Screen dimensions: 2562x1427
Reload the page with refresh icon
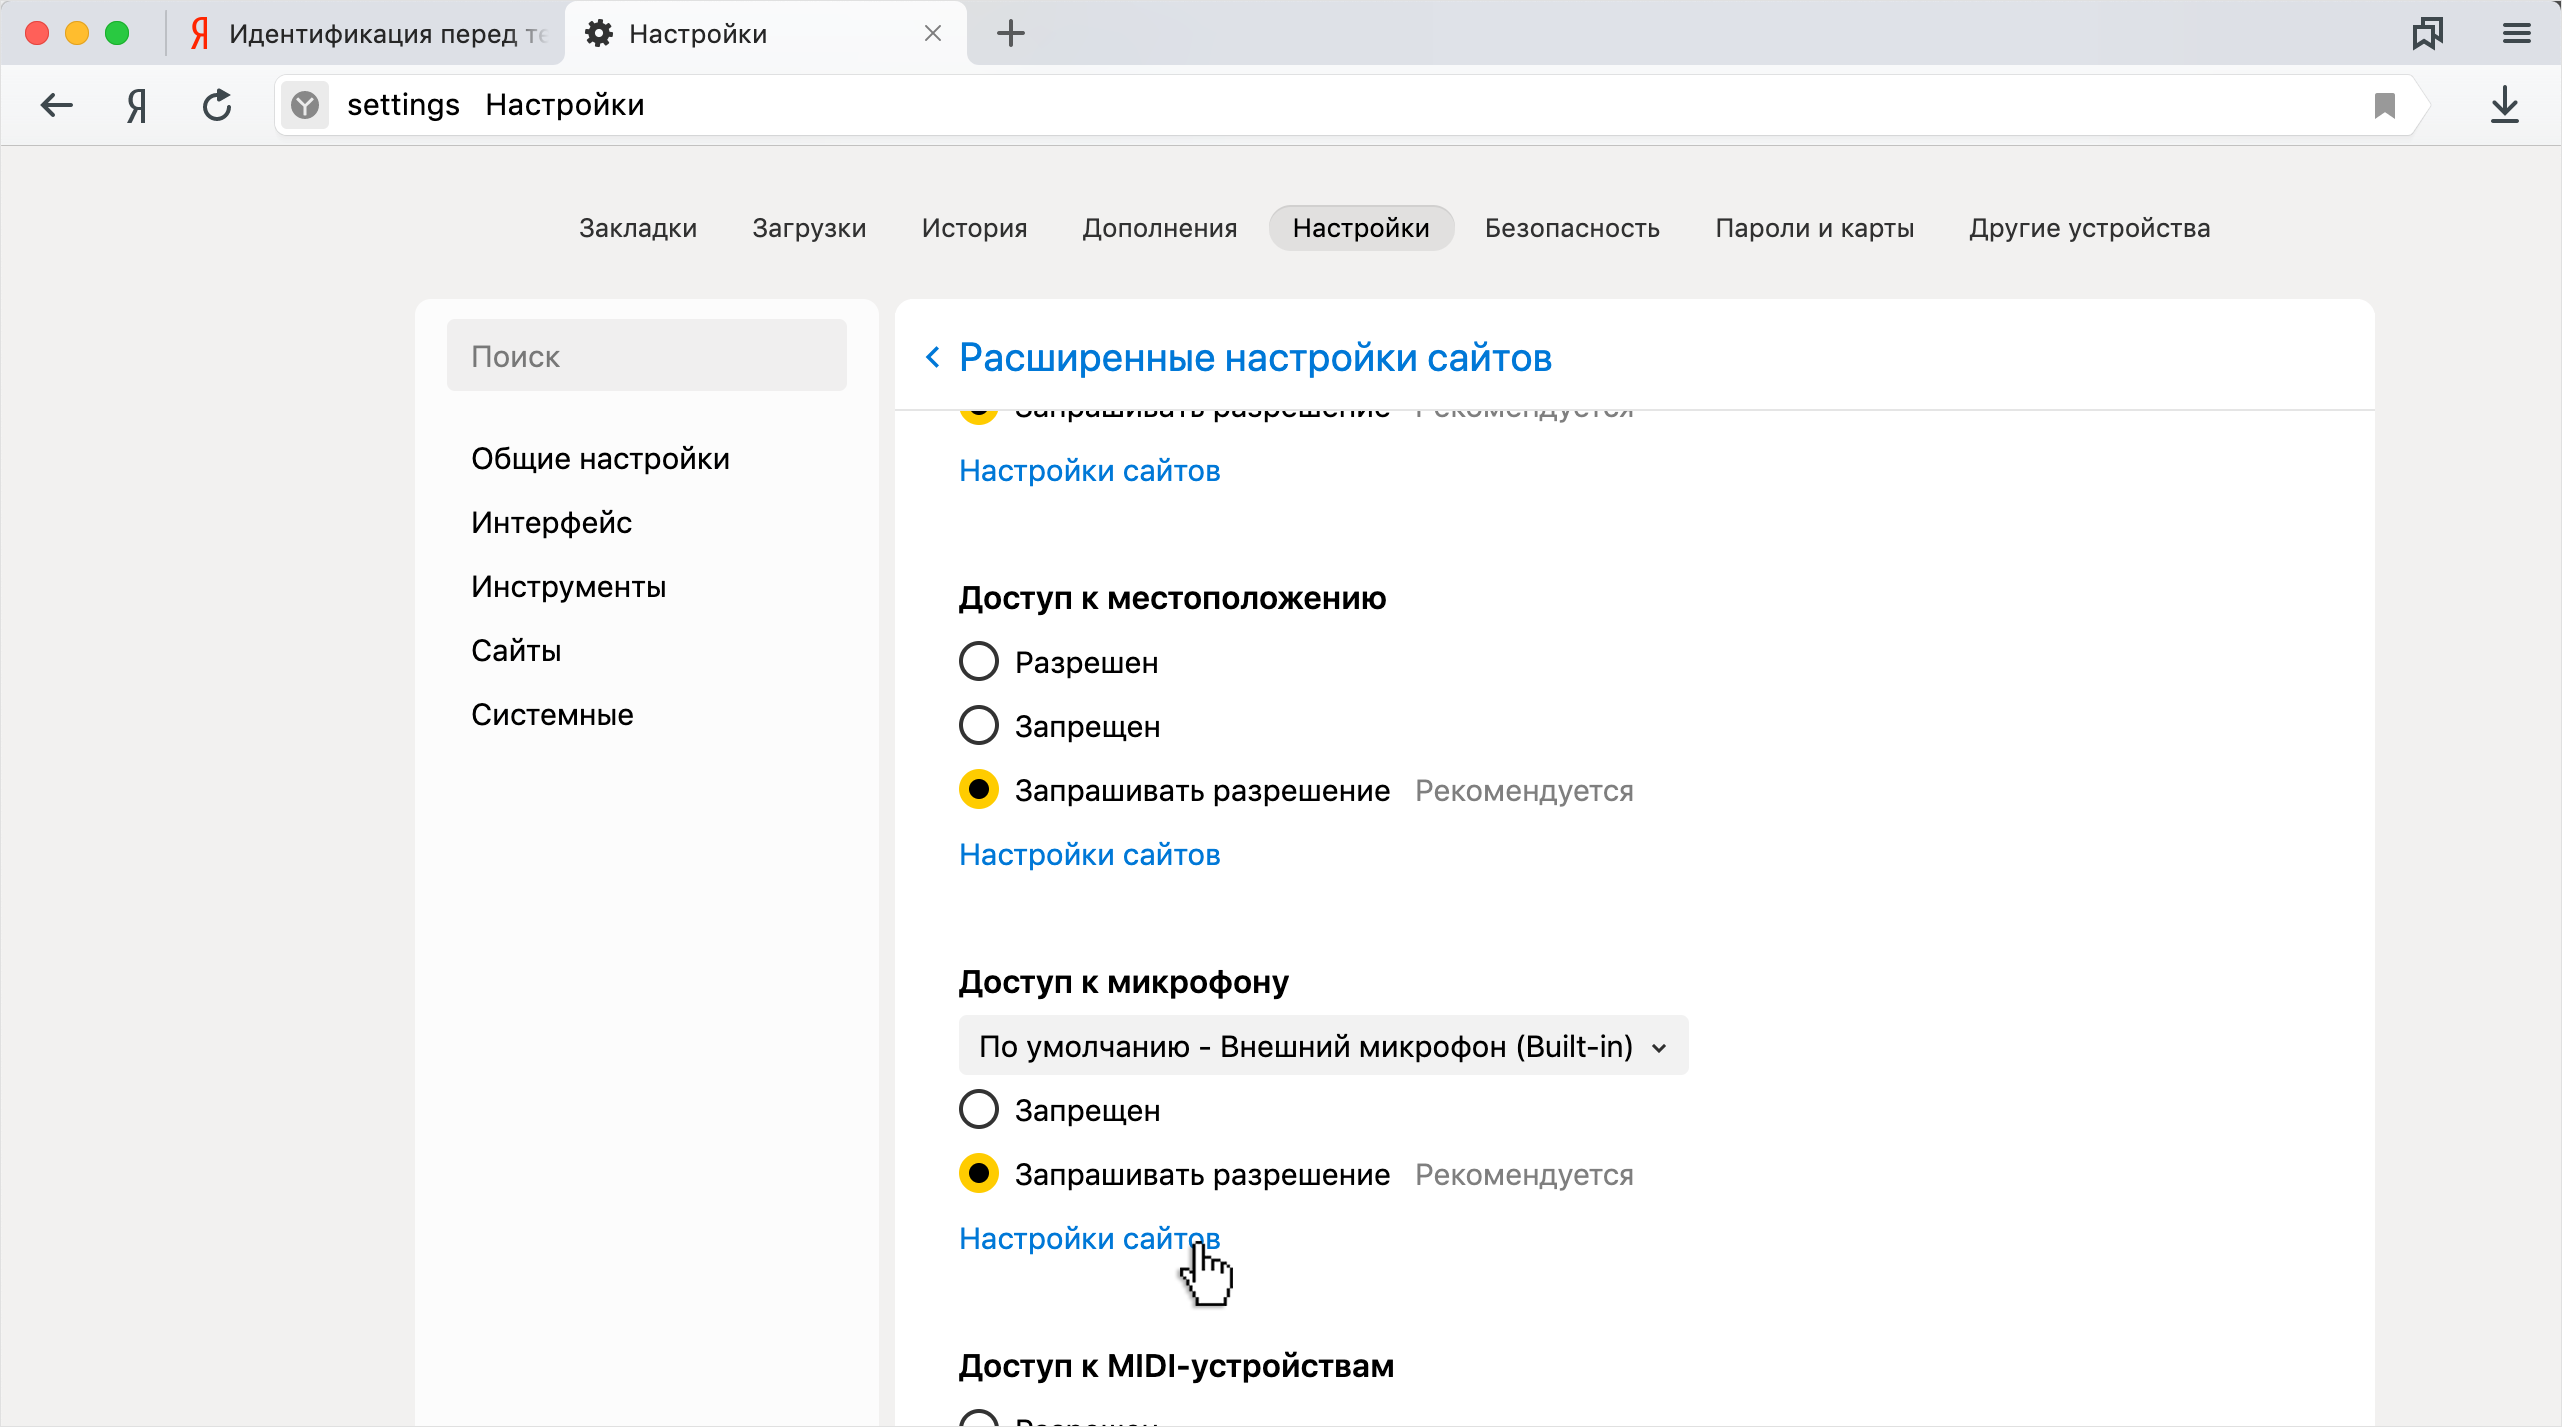click(217, 105)
